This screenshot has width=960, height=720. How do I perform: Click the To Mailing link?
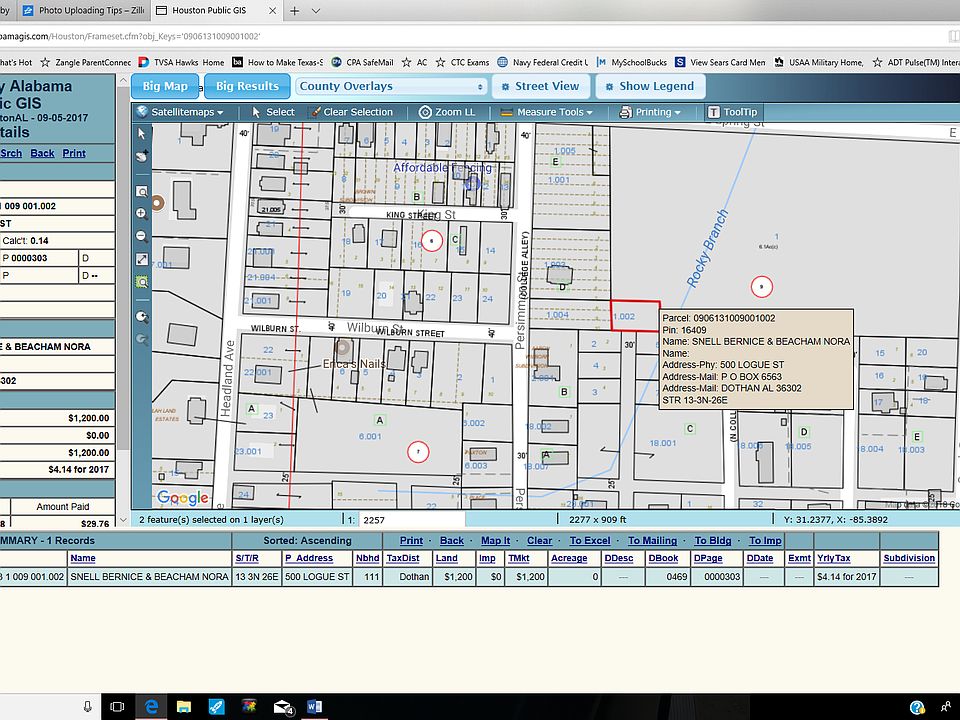[x=652, y=541]
